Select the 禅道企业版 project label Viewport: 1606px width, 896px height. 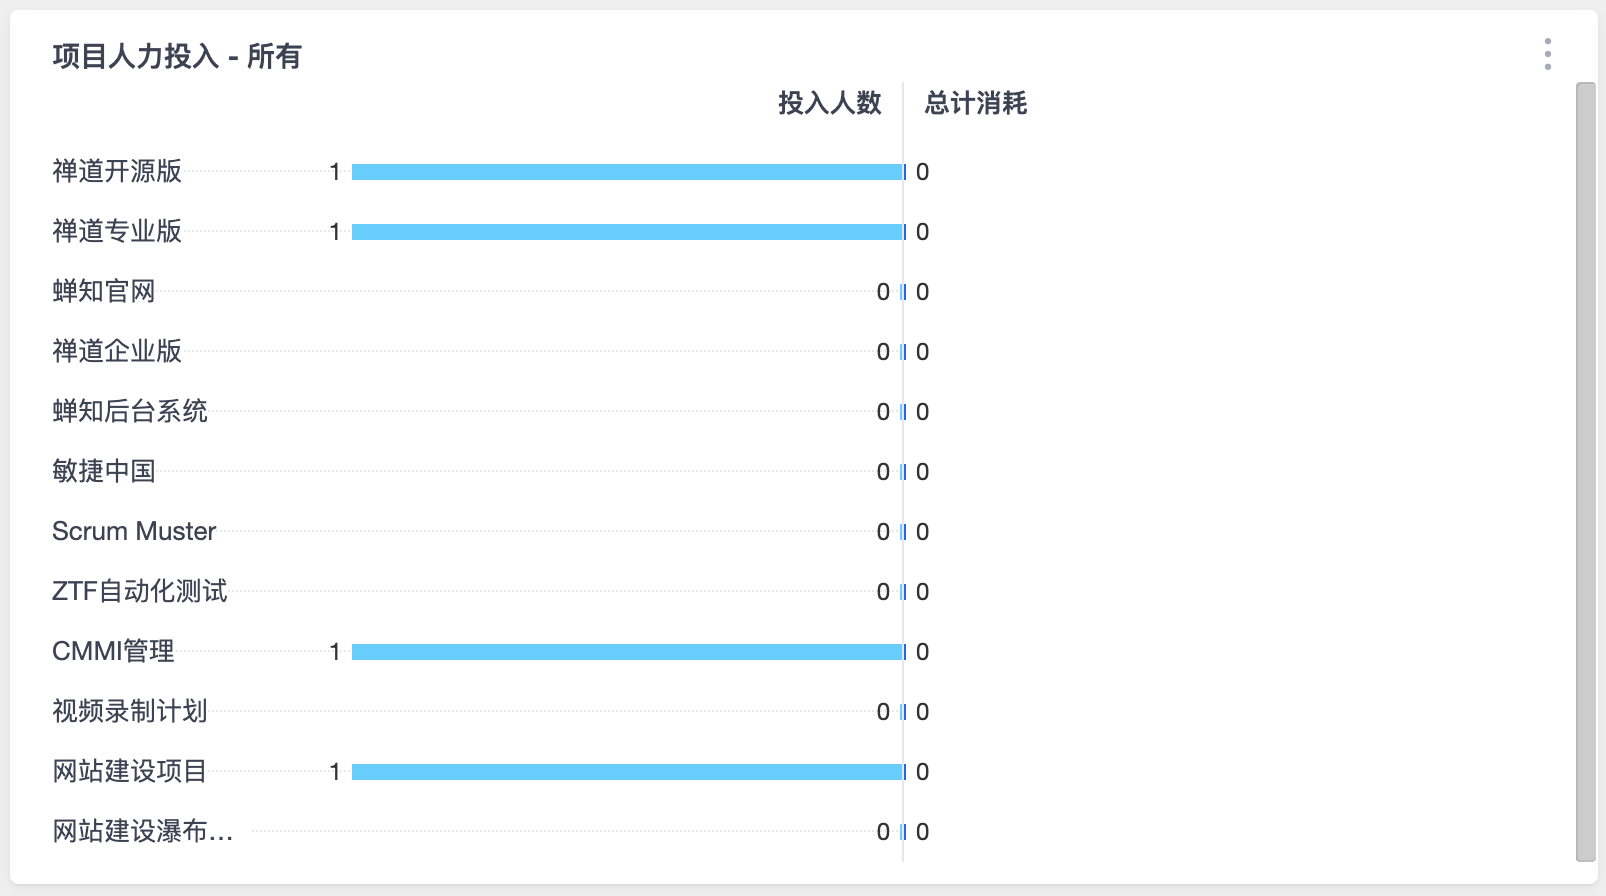point(117,351)
